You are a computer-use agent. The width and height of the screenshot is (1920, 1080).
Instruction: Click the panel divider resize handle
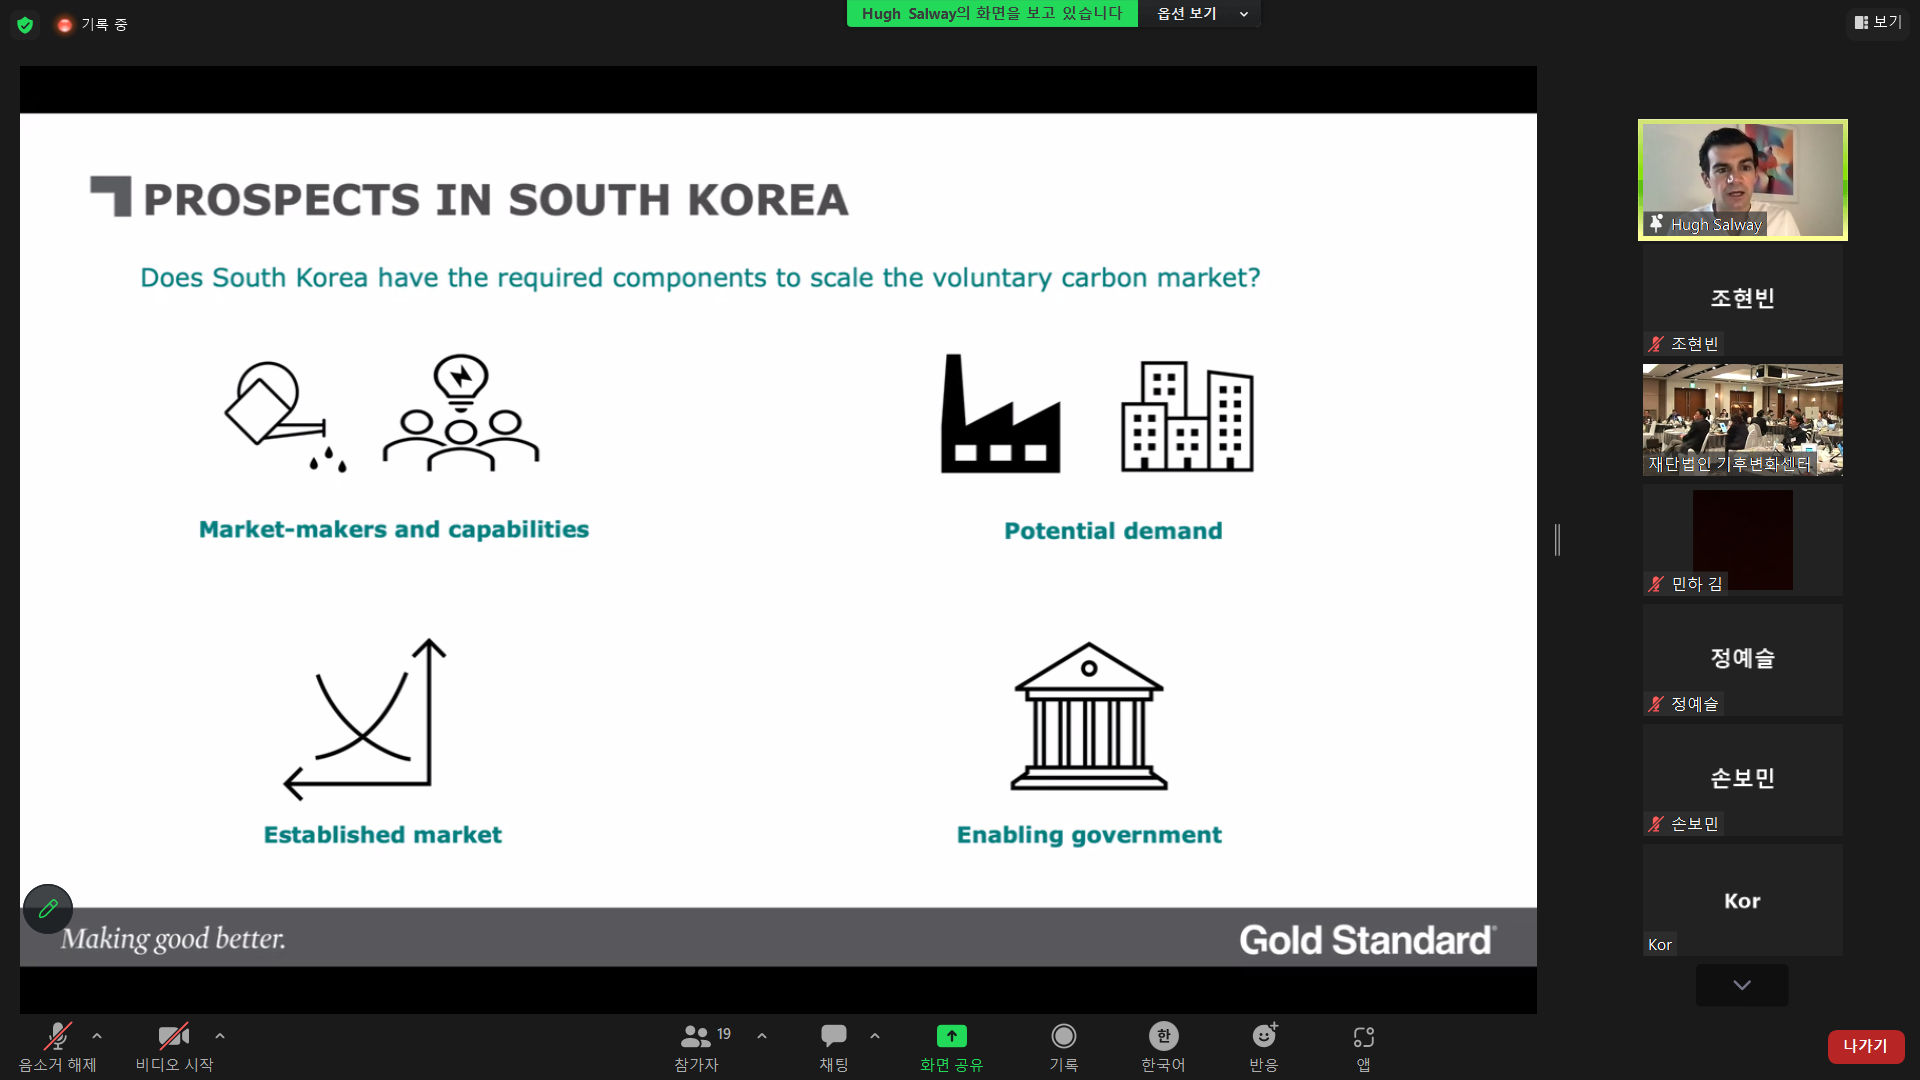(x=1557, y=540)
